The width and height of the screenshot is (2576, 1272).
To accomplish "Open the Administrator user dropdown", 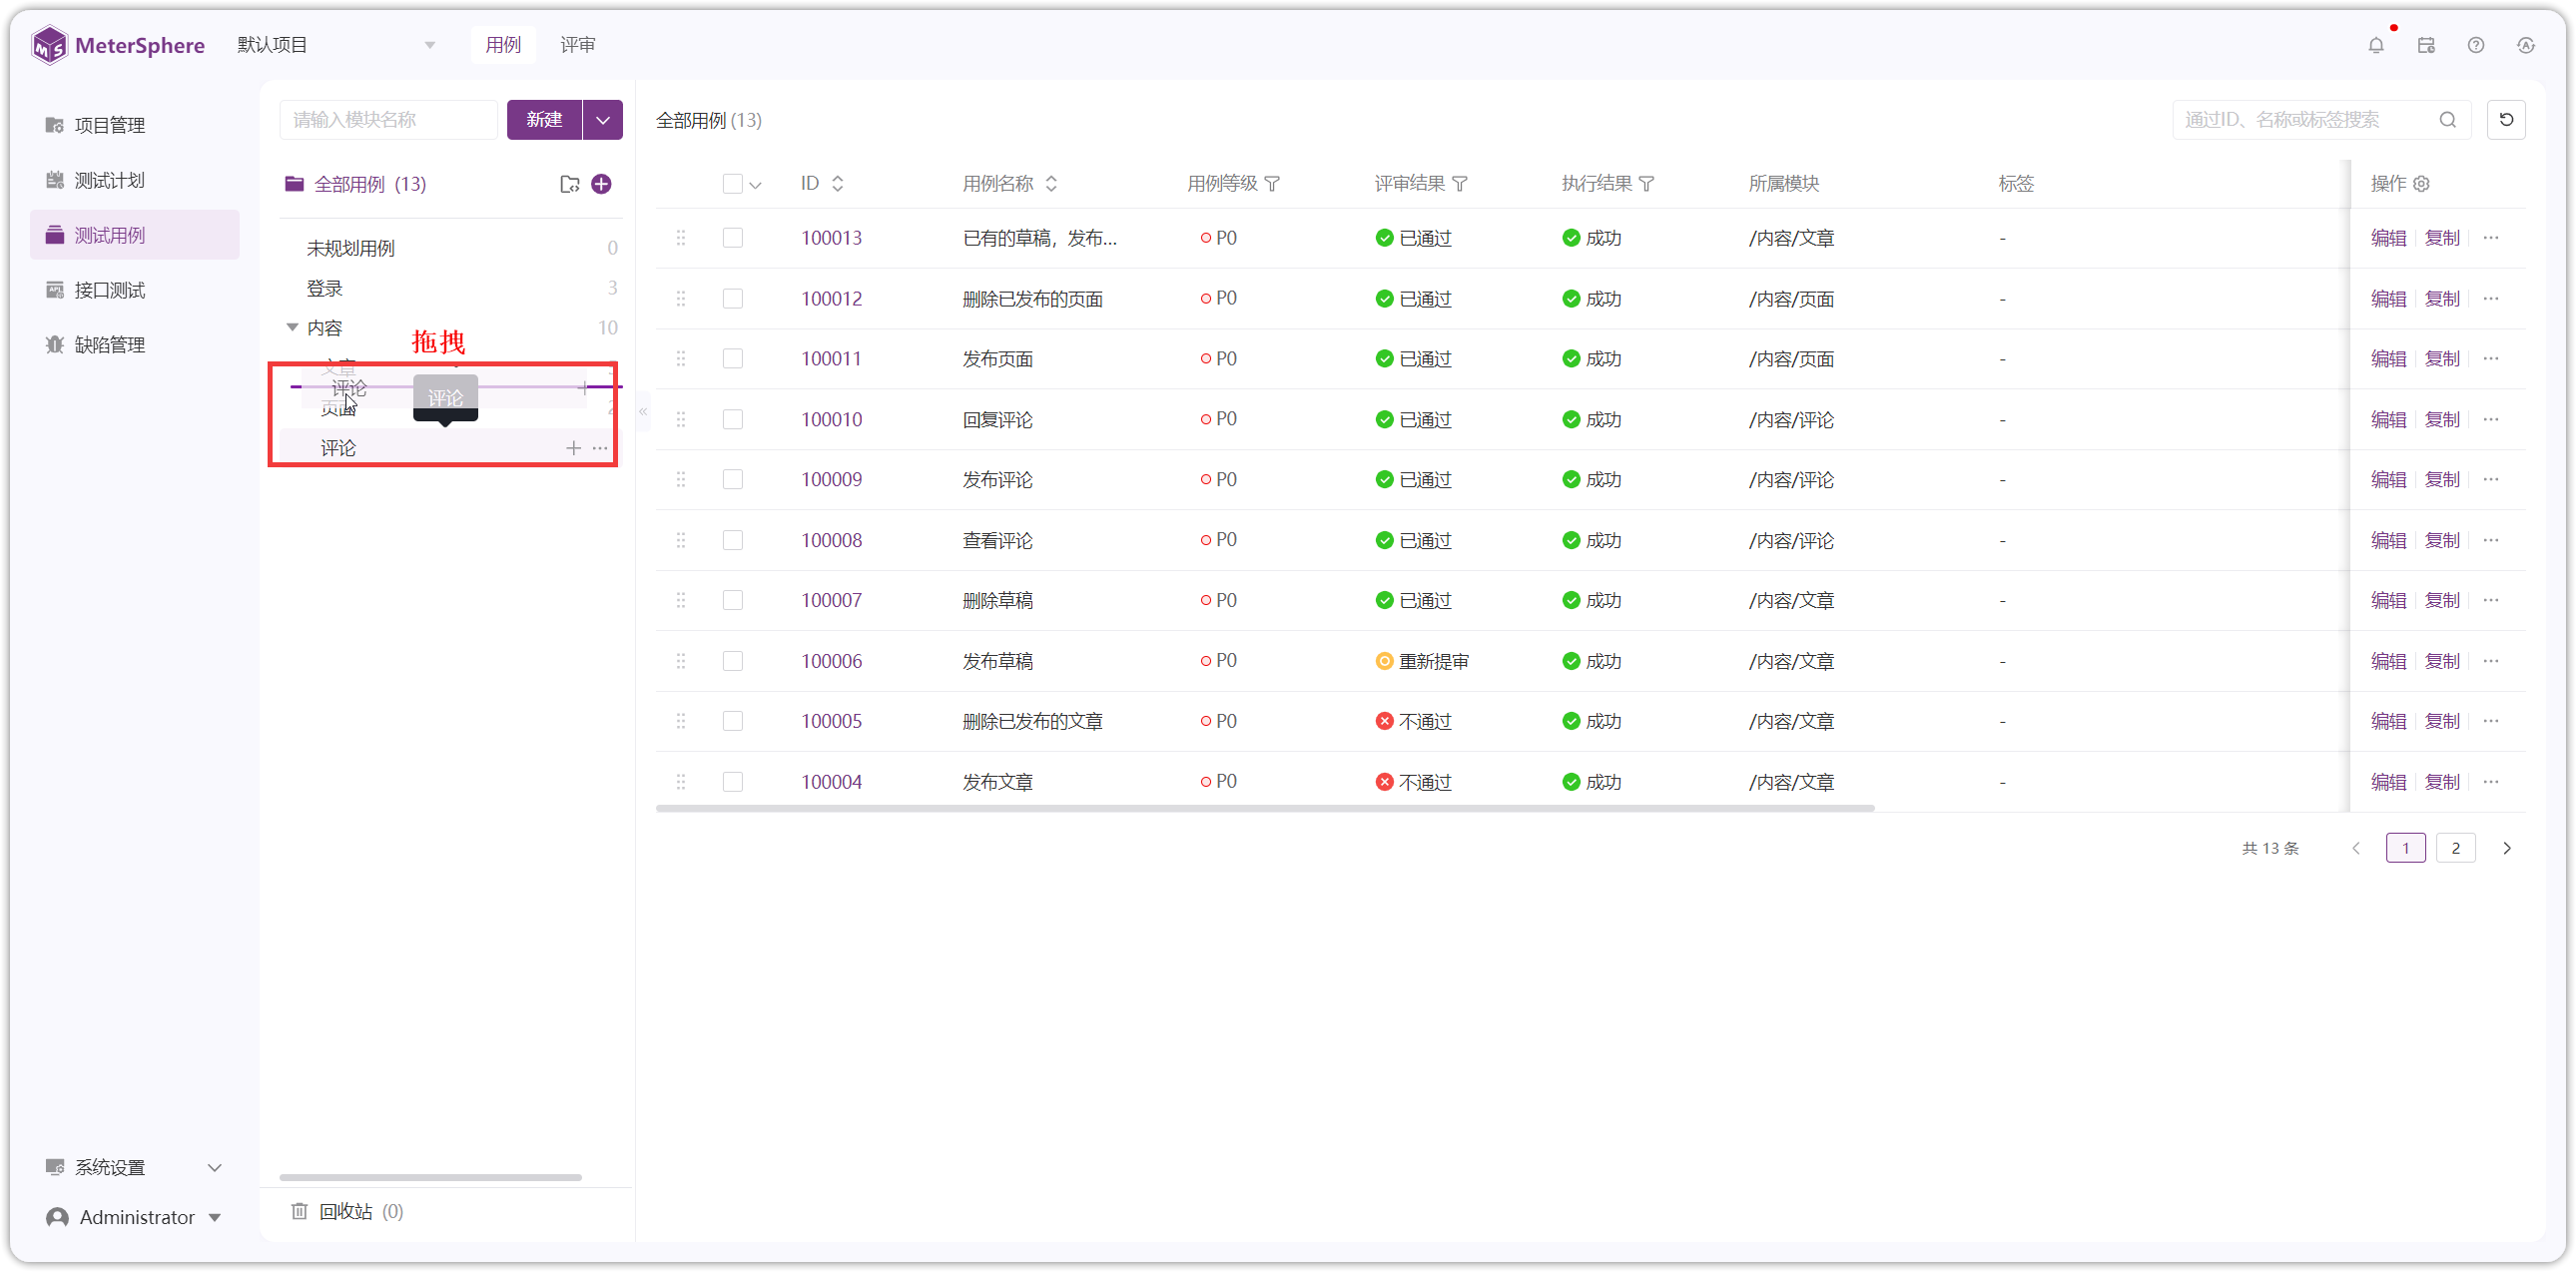I will (134, 1218).
